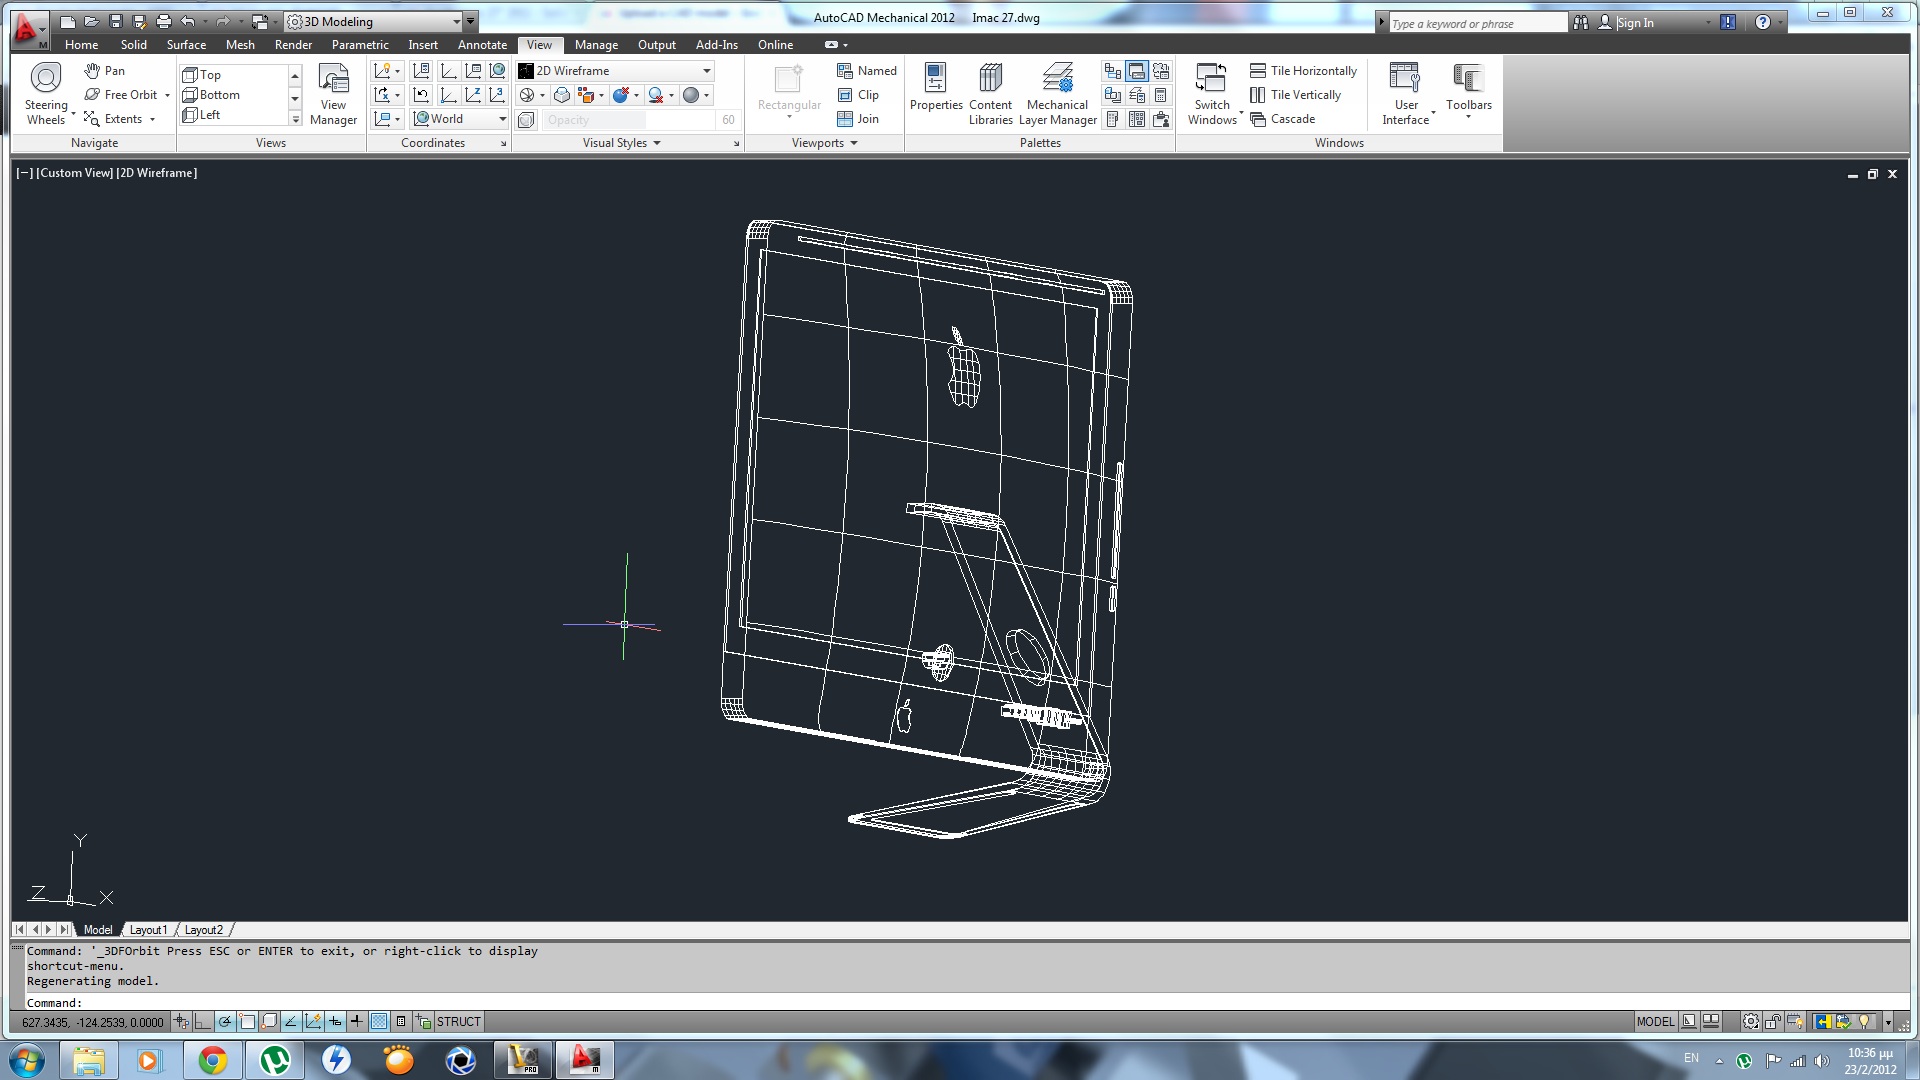The width and height of the screenshot is (1920, 1080).
Task: Open the World coordinate system dropdown
Action: click(x=502, y=119)
